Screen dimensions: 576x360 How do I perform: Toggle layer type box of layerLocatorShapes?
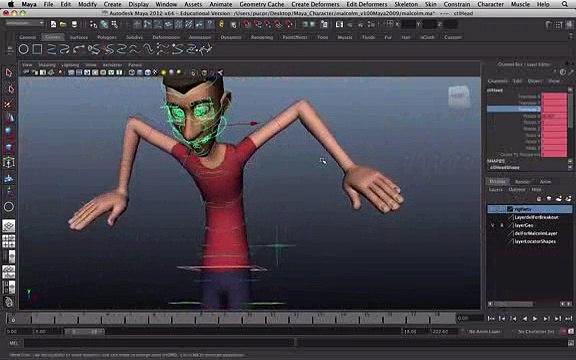(x=510, y=241)
